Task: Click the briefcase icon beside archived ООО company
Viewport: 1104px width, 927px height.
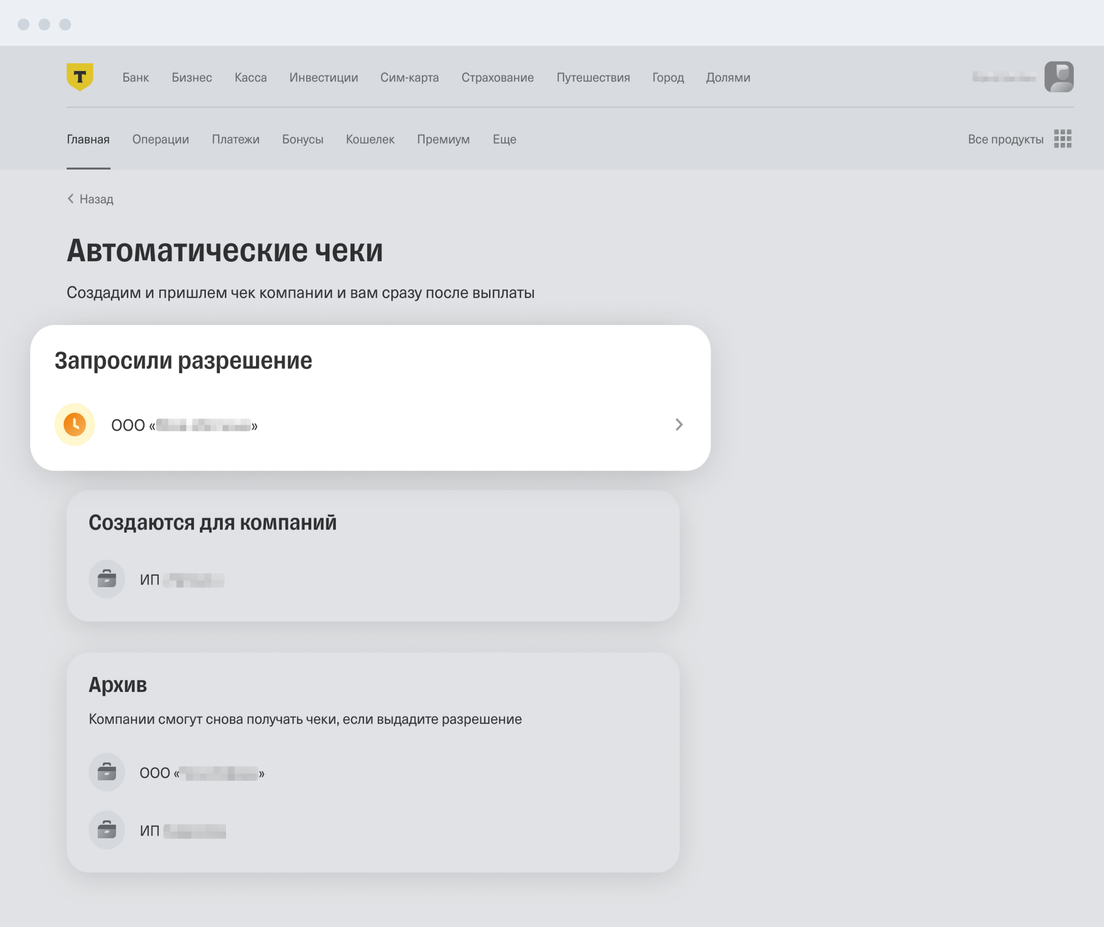Action: 107,772
